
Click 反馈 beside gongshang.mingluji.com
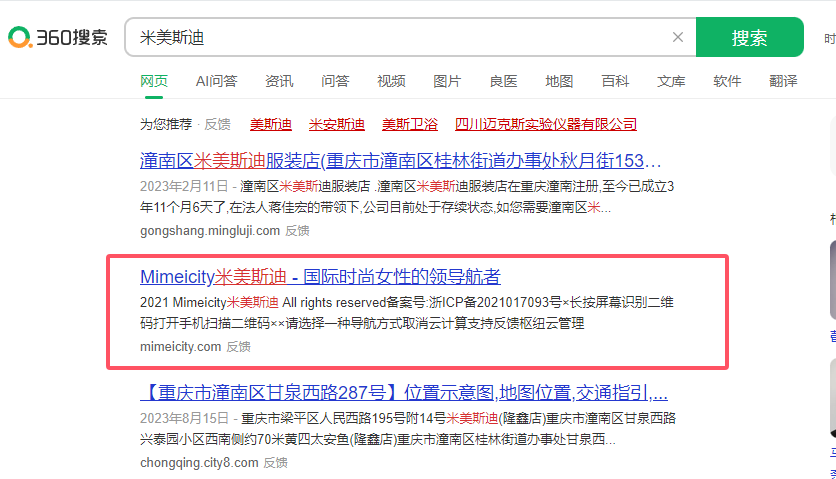pyautogui.click(x=297, y=231)
